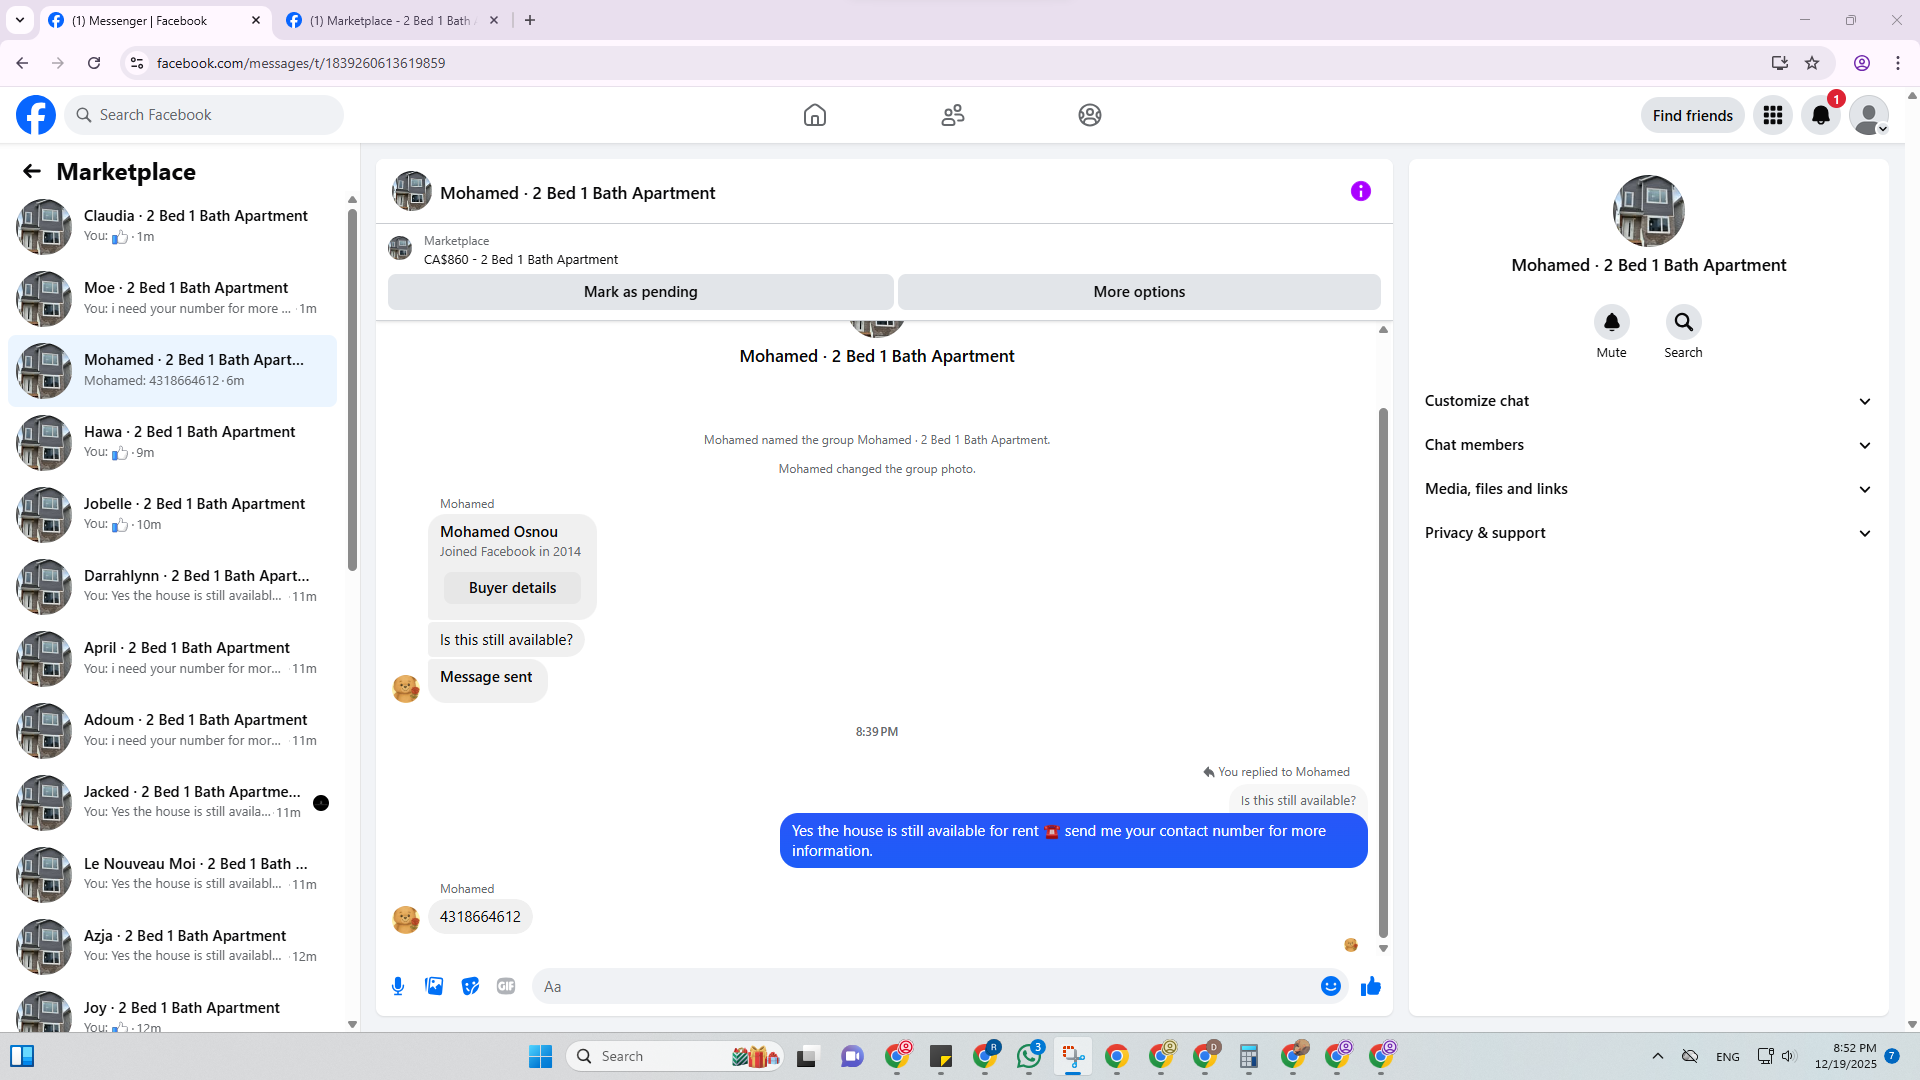Viewport: 1920px width, 1080px height.
Task: Mute this conversation with bell icon
Action: tap(1611, 322)
